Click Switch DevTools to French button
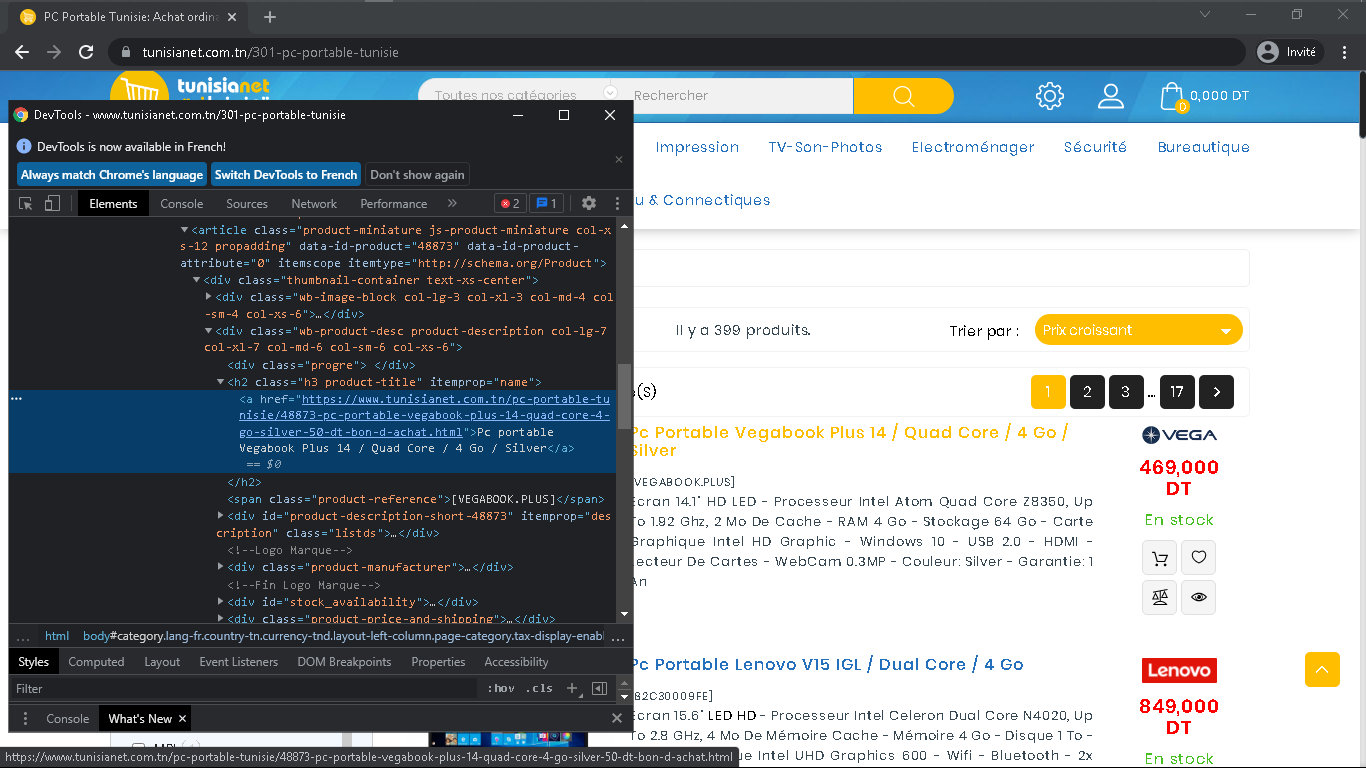The image size is (1366, 768). (x=286, y=175)
